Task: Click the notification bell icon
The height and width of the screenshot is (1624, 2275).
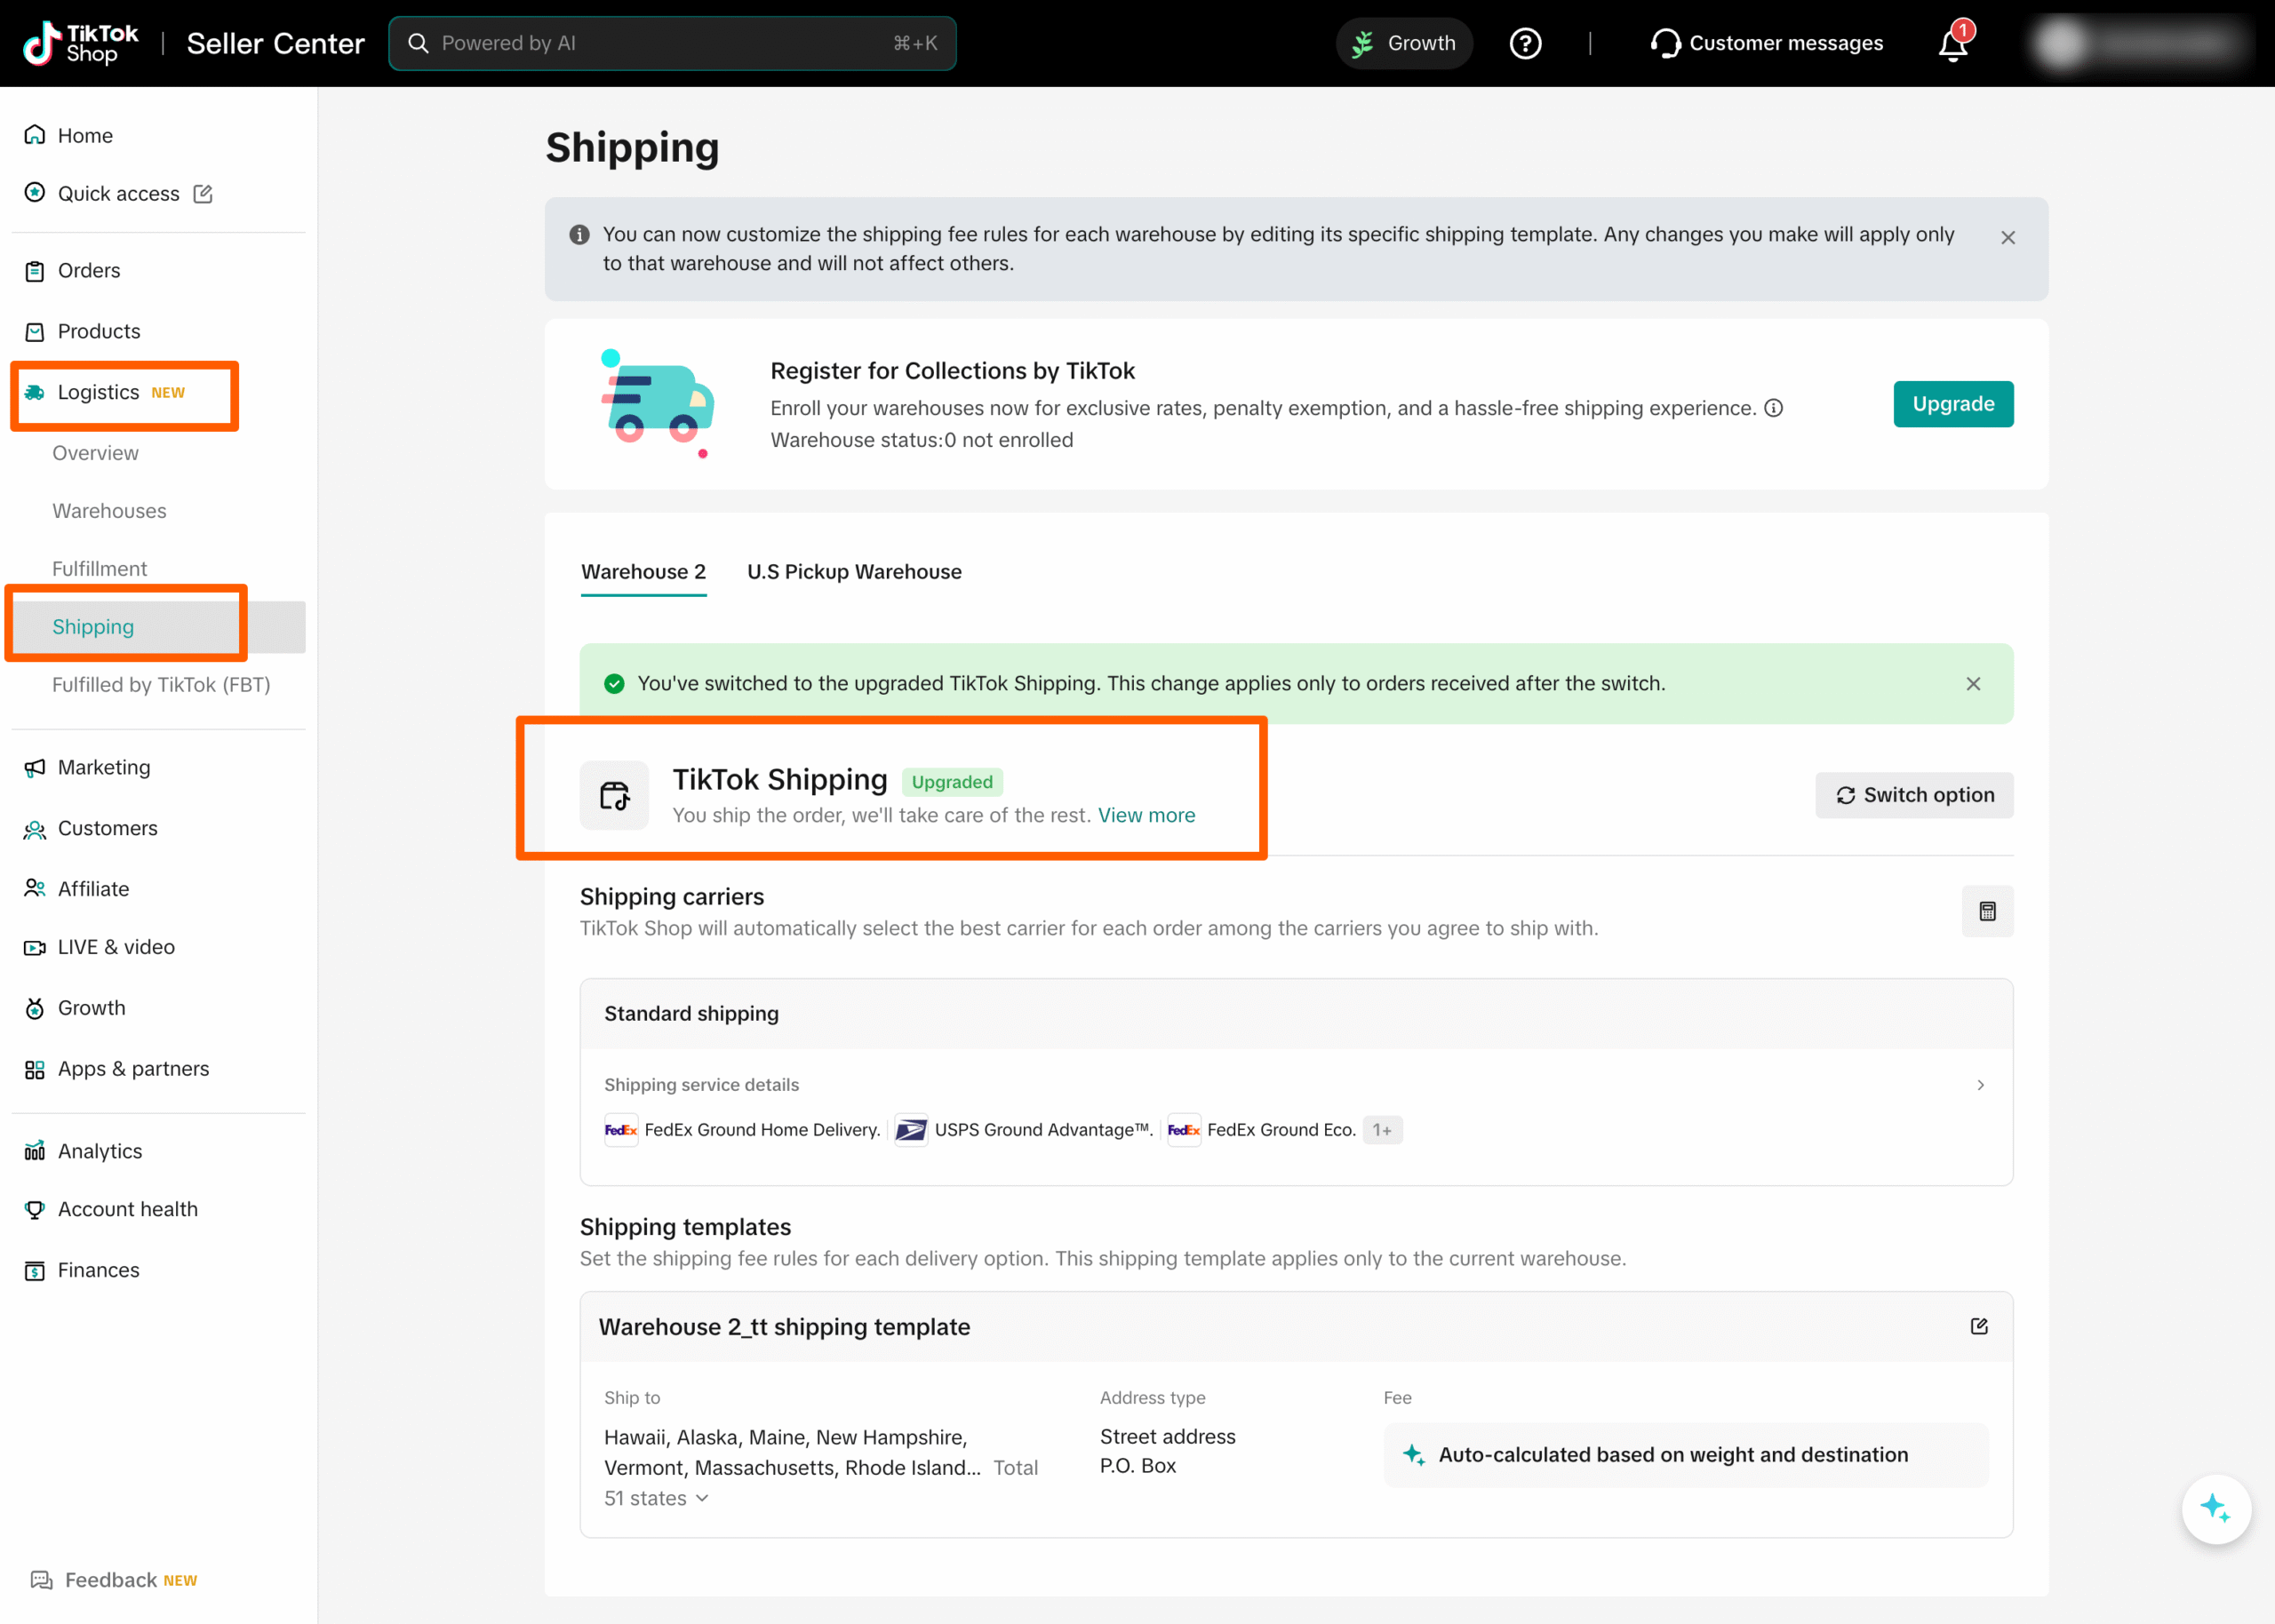Action: tap(1952, 45)
